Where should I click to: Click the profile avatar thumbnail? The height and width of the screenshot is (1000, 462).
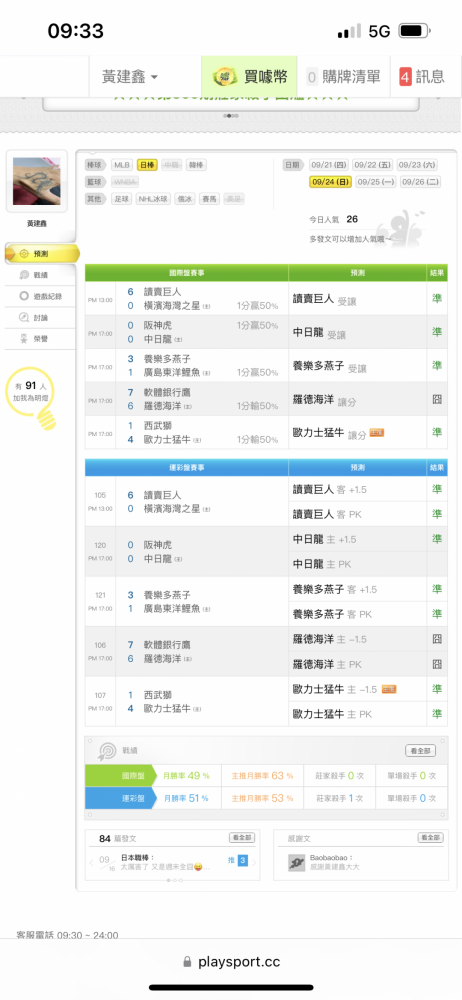(x=36, y=181)
